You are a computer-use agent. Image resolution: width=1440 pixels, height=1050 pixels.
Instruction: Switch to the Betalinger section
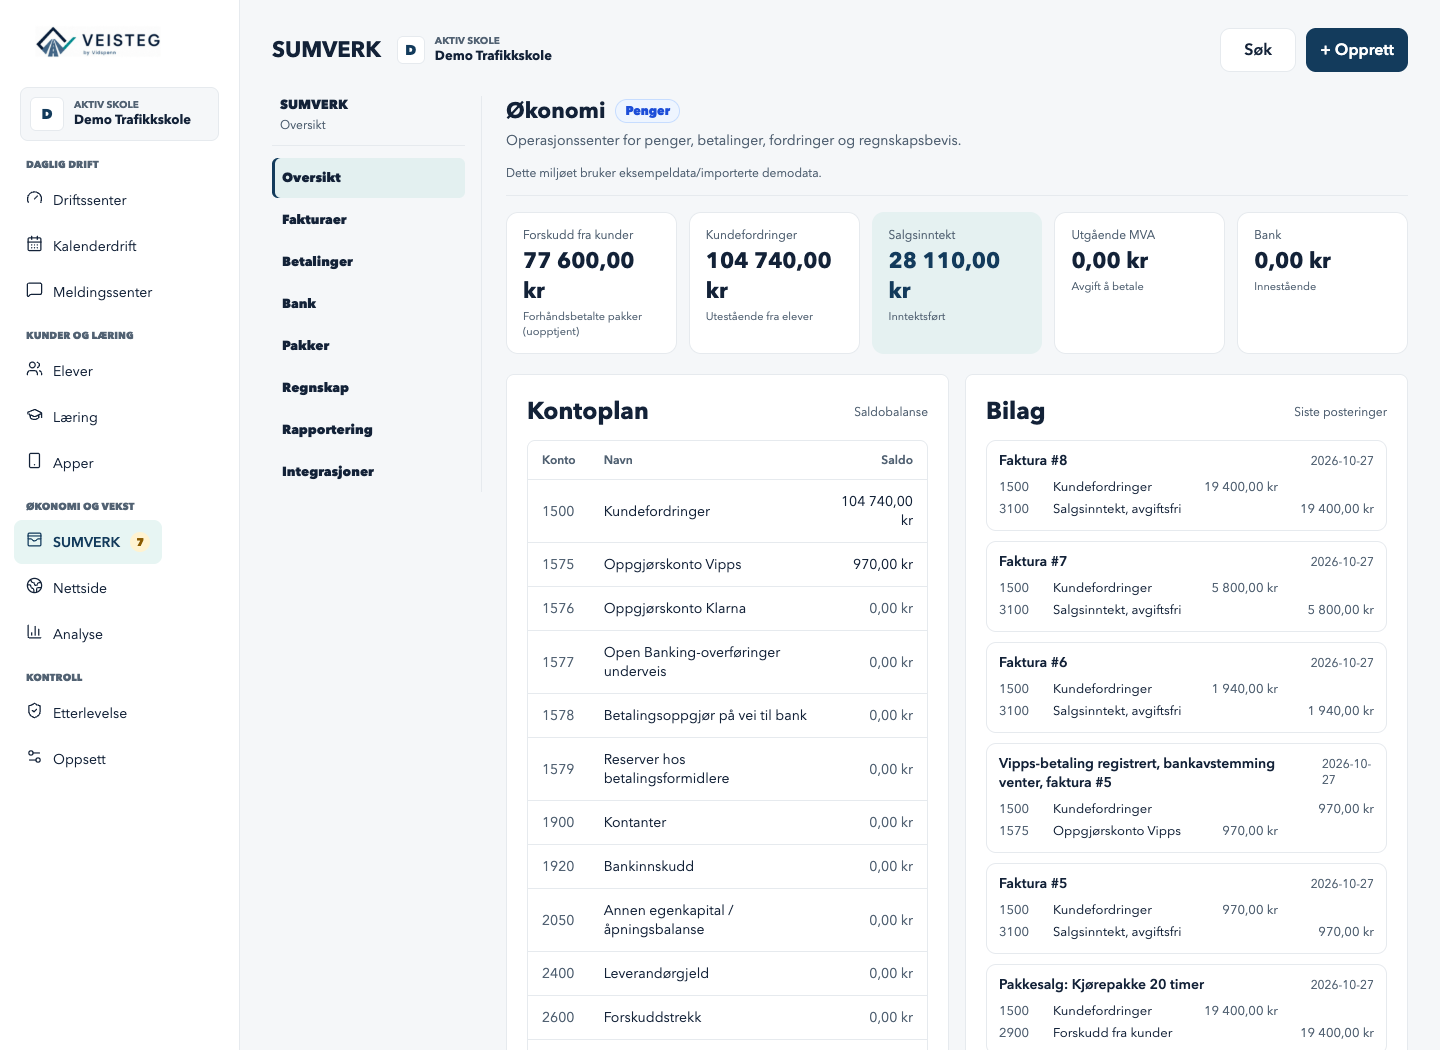[368, 262]
